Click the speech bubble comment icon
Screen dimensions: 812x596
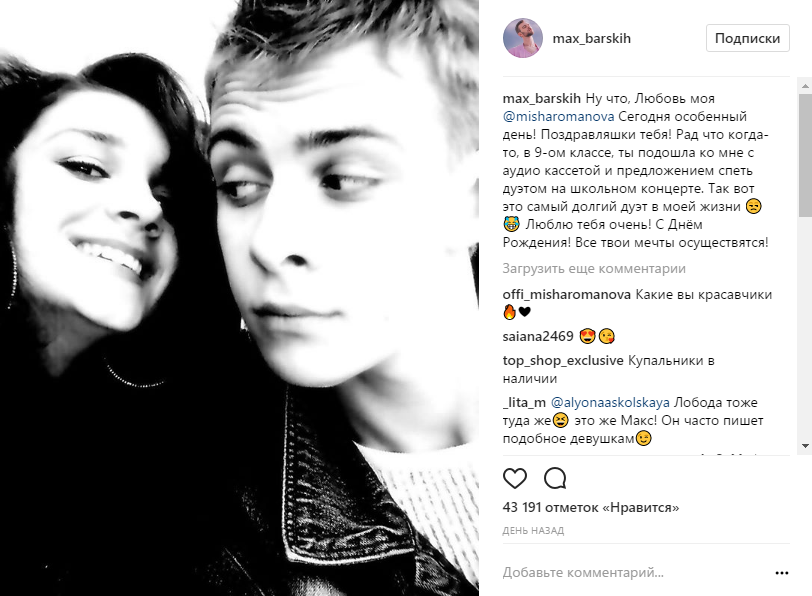(x=555, y=478)
